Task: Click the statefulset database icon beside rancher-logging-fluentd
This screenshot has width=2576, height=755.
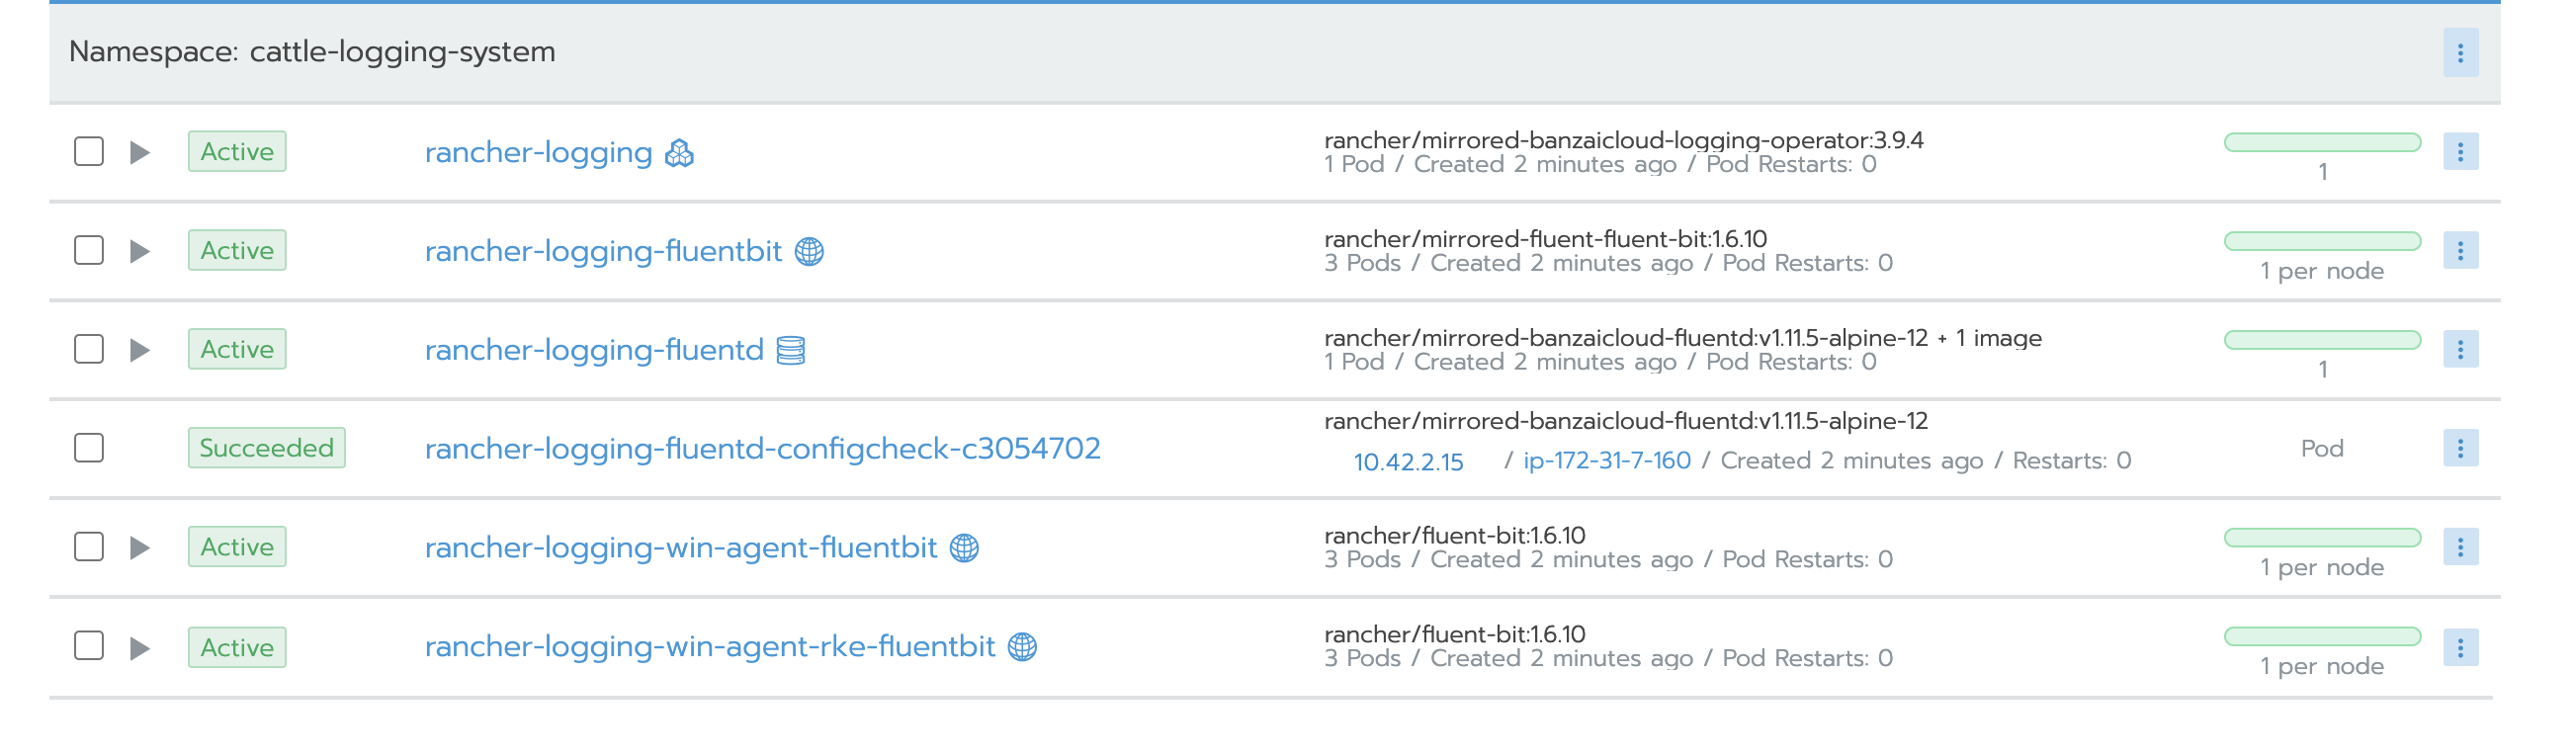Action: 790,350
